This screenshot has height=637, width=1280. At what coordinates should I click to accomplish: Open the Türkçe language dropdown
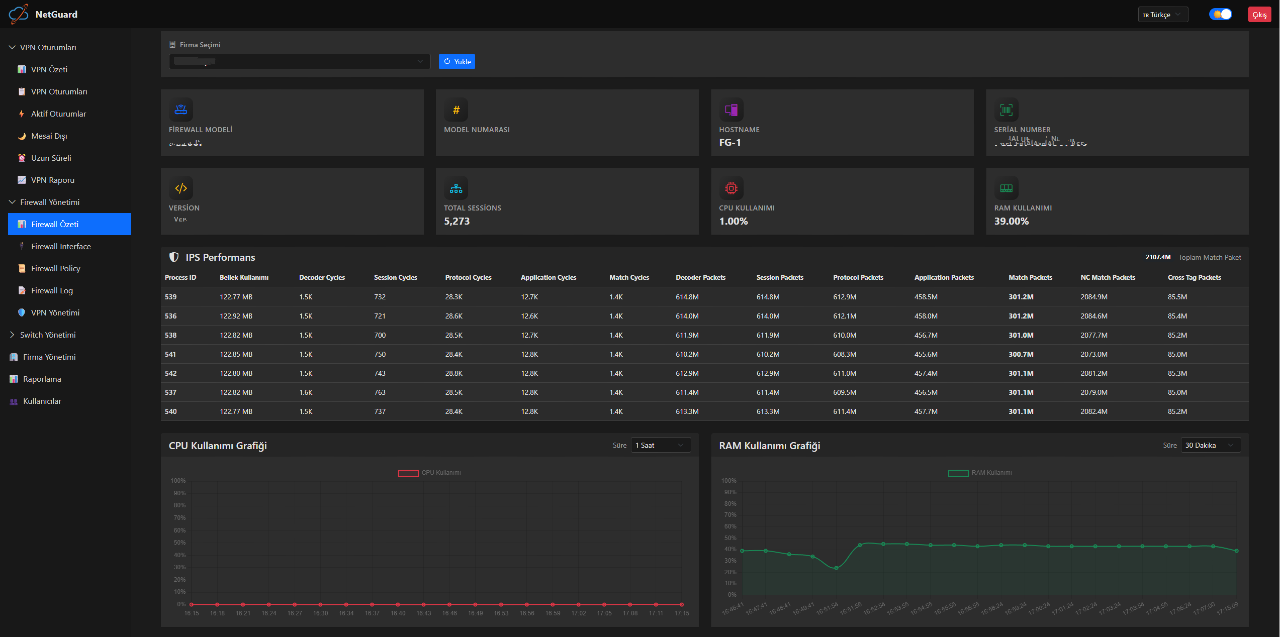click(1163, 14)
